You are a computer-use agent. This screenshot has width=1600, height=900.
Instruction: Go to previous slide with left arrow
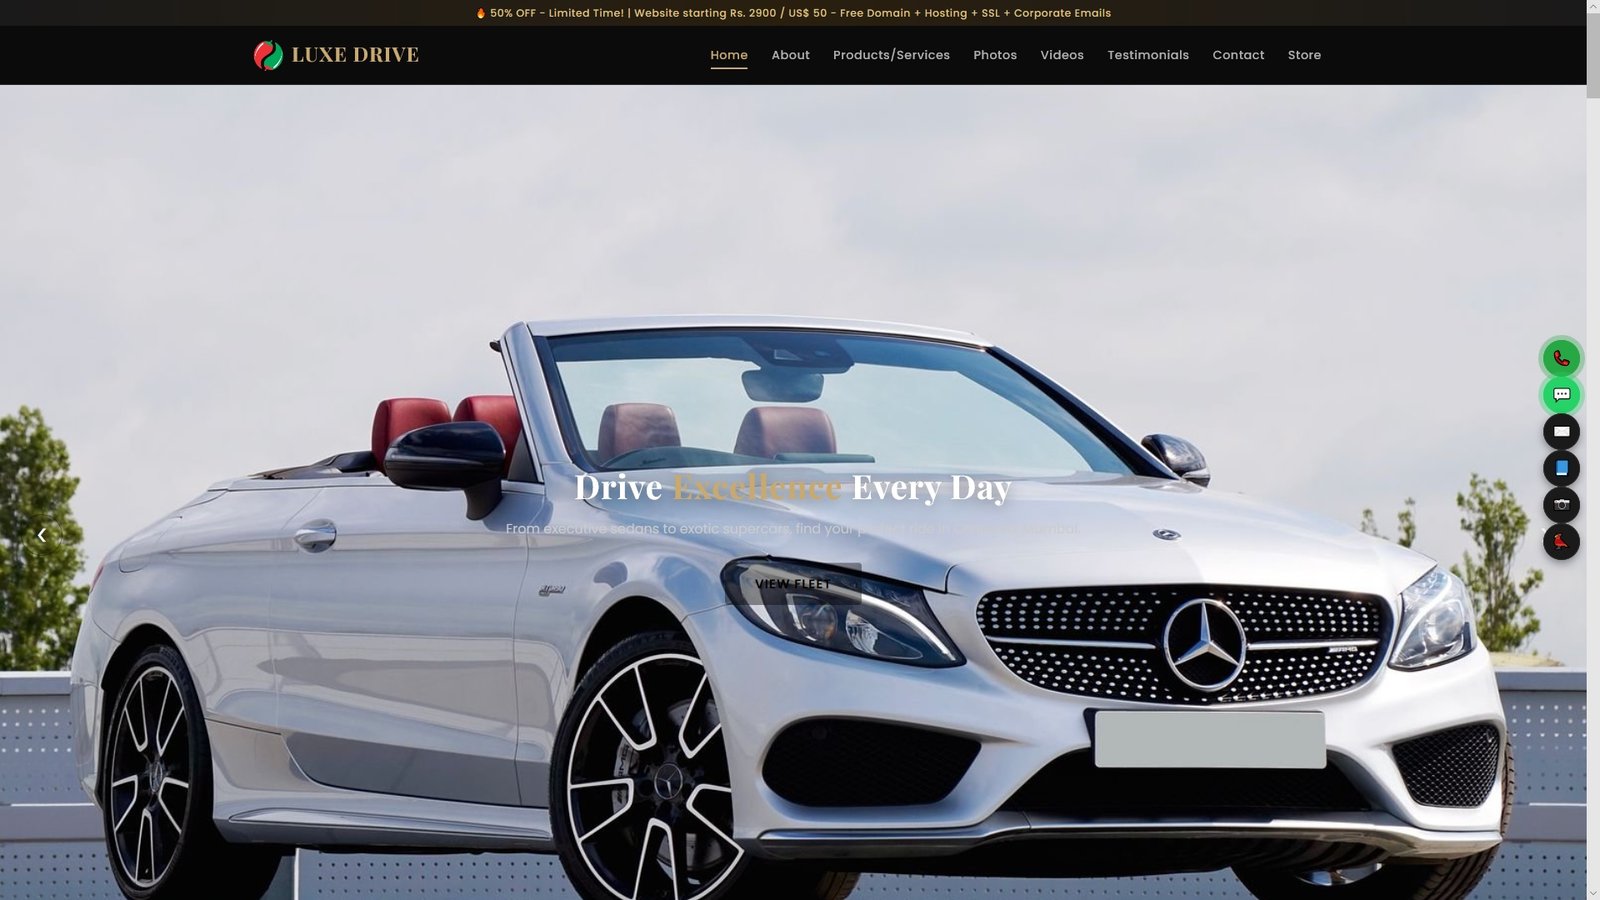[x=41, y=535]
